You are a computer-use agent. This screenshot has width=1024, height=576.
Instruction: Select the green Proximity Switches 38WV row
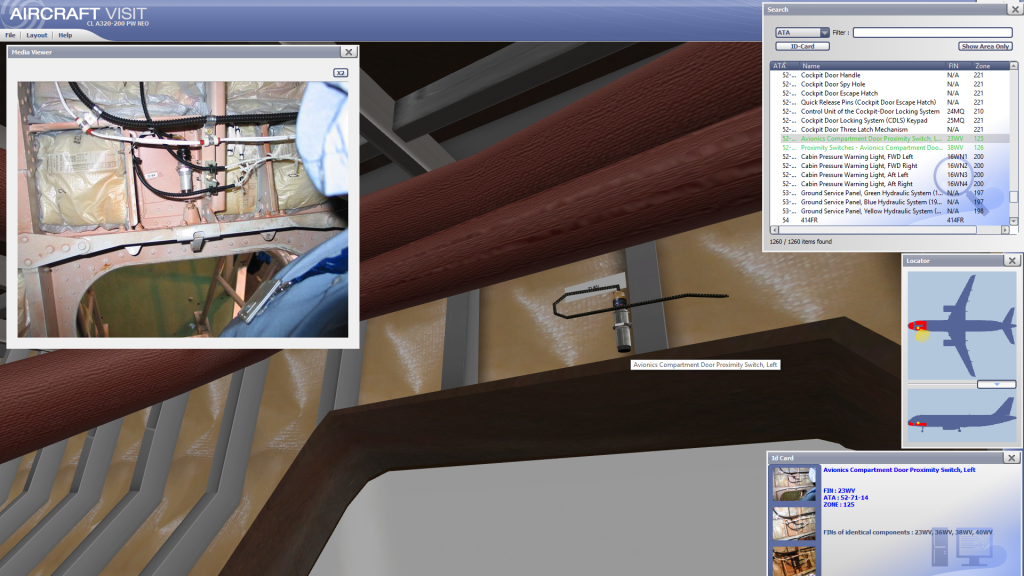(889, 148)
